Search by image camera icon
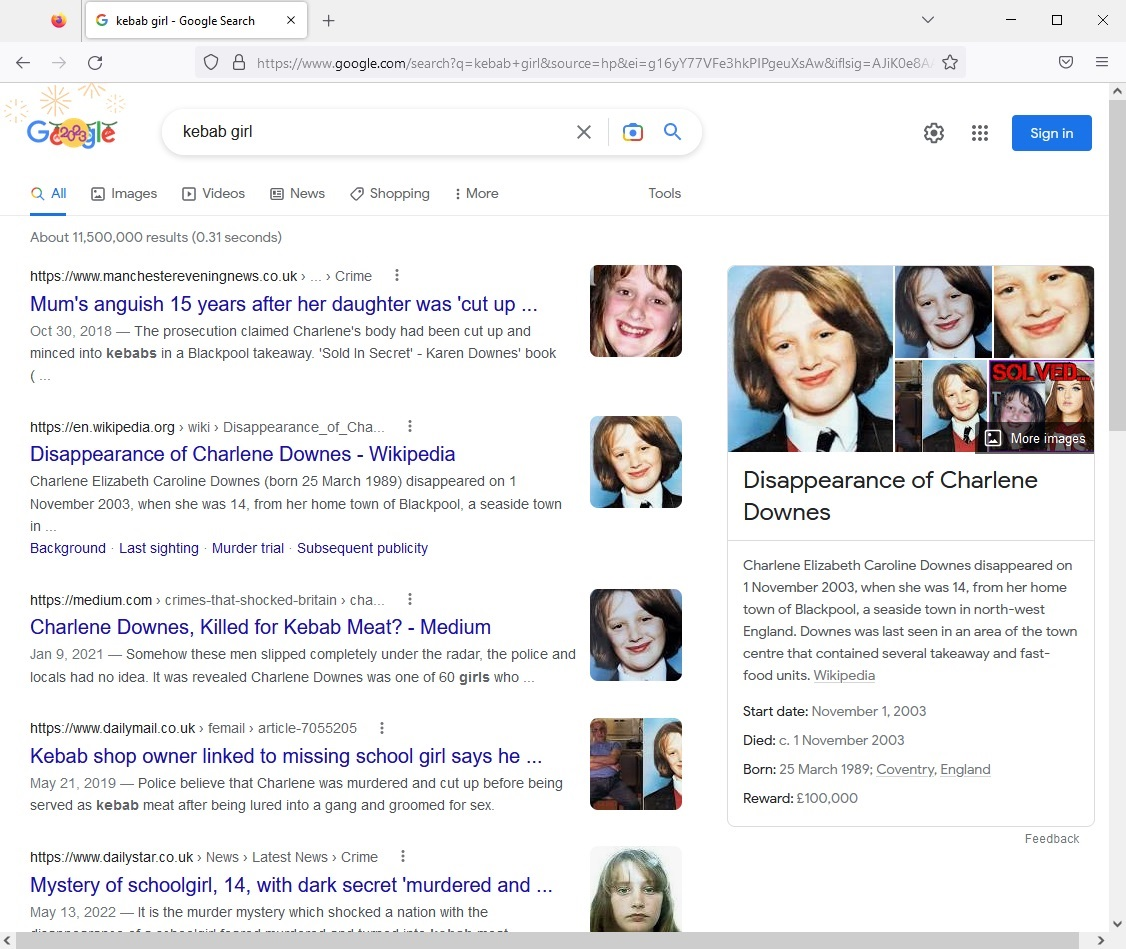This screenshot has width=1126, height=949. [x=633, y=132]
